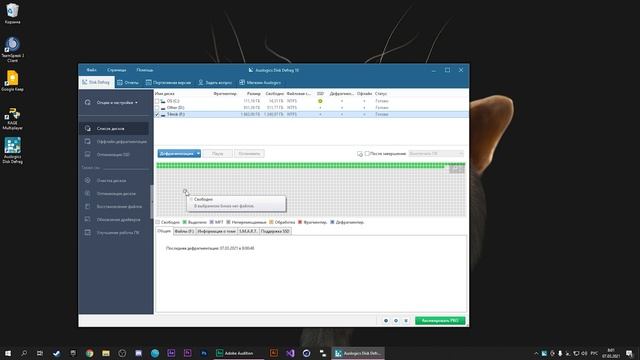Screen dimensions: 640x360
Task: Switch to Поддержка SSD tab
Action: click(275, 231)
